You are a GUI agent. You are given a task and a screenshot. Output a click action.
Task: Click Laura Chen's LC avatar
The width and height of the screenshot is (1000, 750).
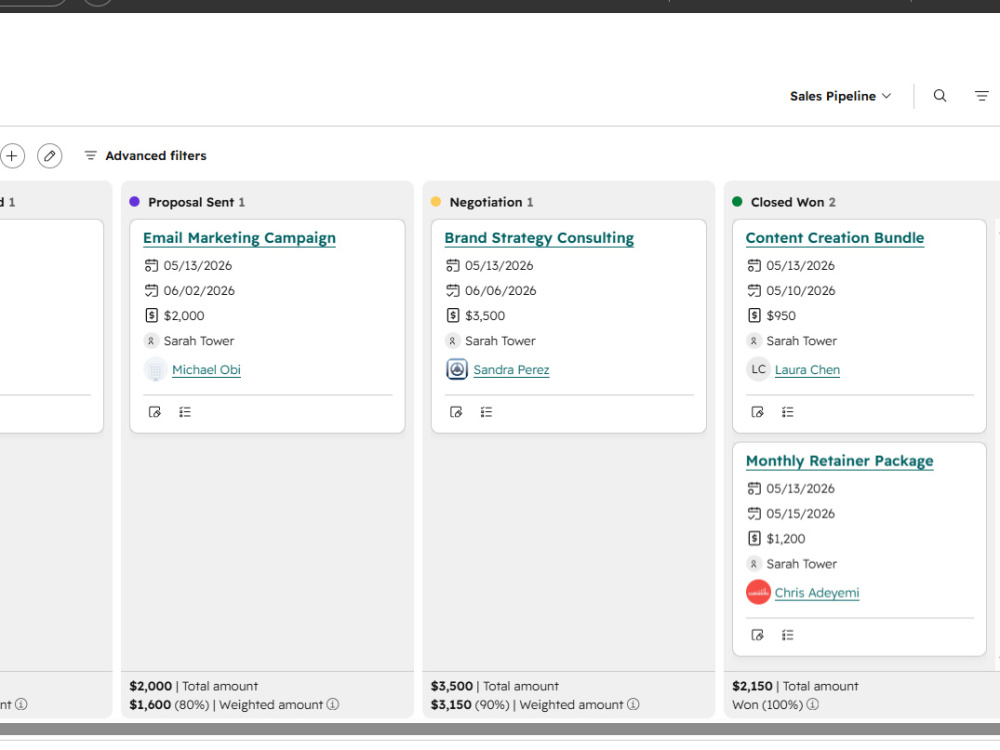click(x=758, y=369)
